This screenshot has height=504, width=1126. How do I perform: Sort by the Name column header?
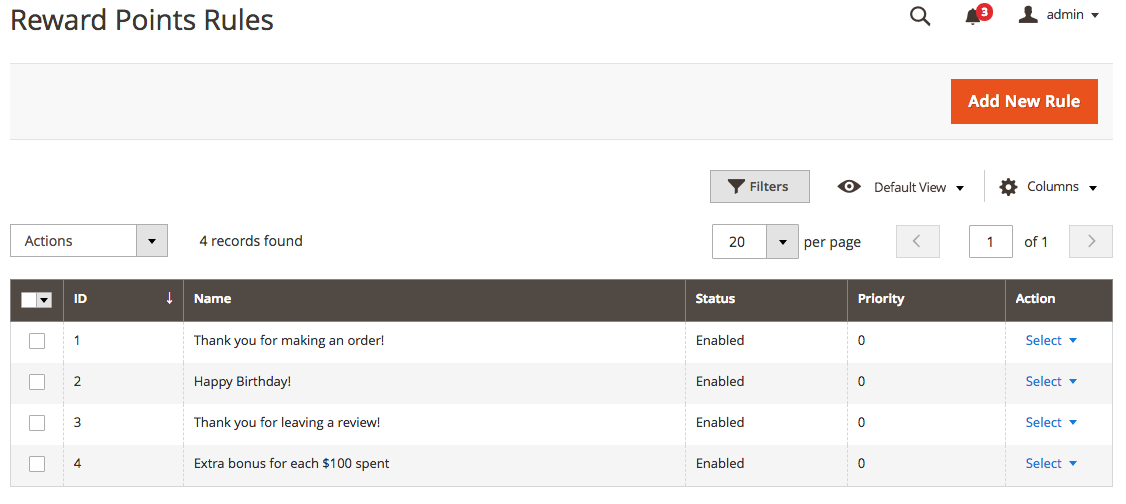pyautogui.click(x=434, y=299)
